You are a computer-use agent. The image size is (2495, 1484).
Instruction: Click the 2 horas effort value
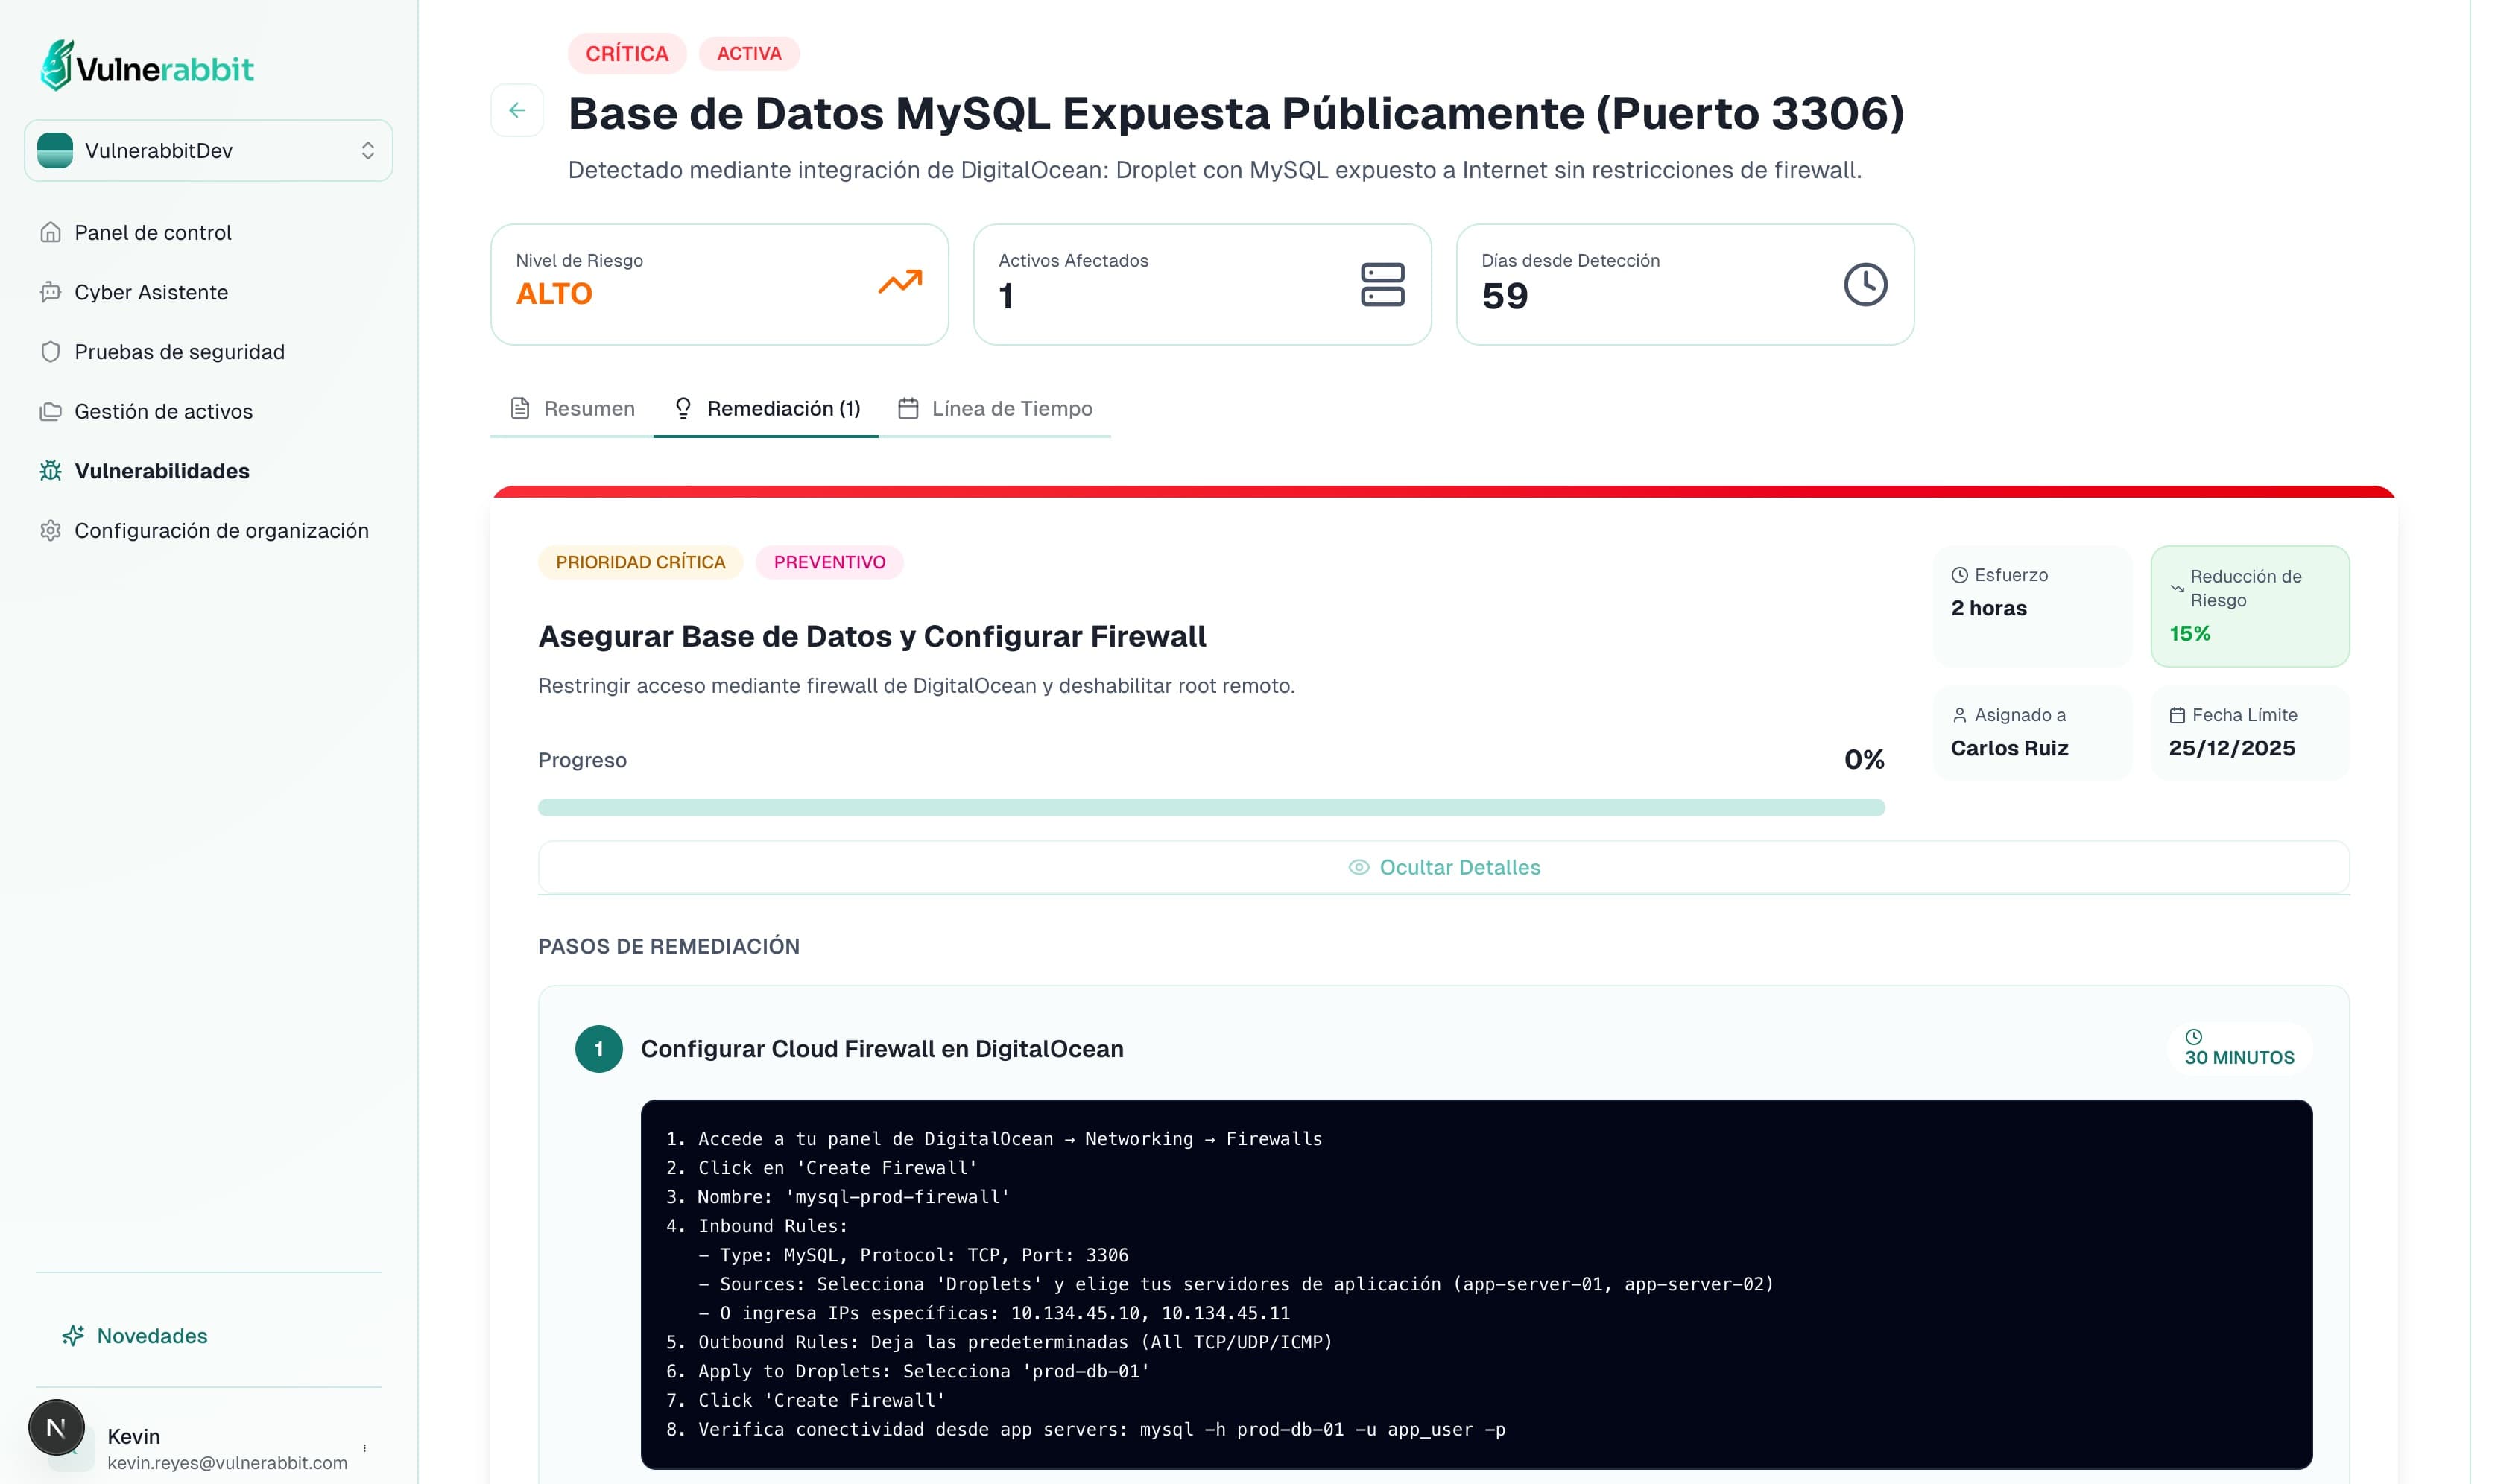click(x=1989, y=608)
